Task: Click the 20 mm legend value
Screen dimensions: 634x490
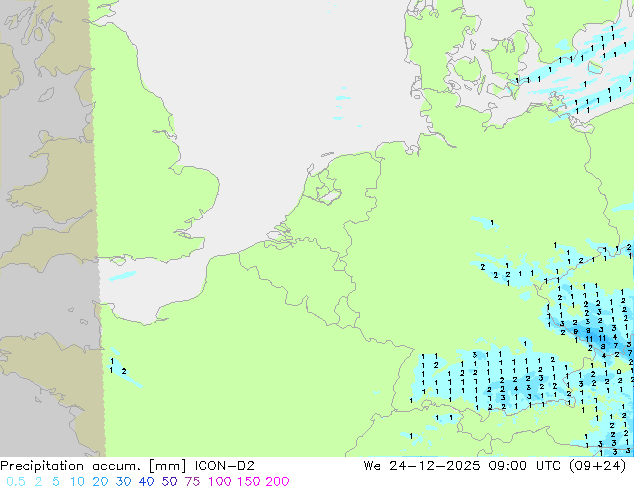Action: [x=100, y=482]
